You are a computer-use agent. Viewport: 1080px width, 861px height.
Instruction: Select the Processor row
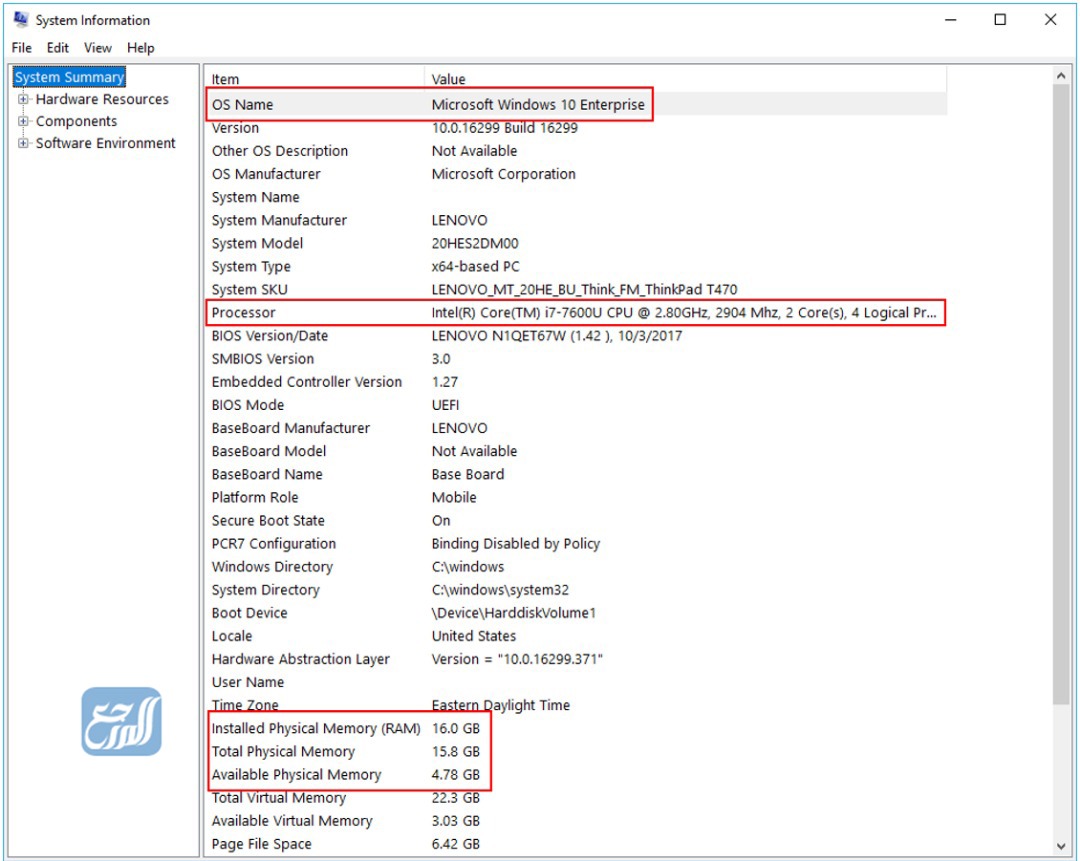574,313
